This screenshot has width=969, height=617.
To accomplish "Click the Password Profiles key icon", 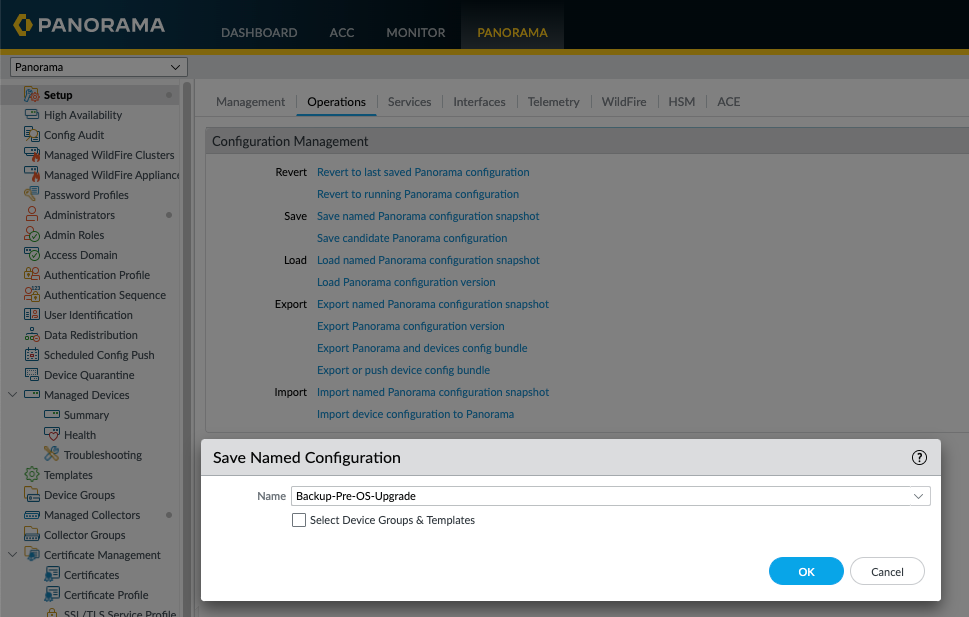I will [x=32, y=194].
